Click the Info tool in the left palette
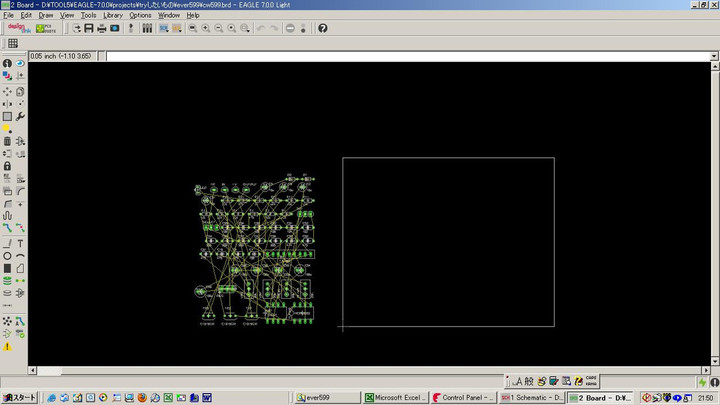 coord(7,63)
